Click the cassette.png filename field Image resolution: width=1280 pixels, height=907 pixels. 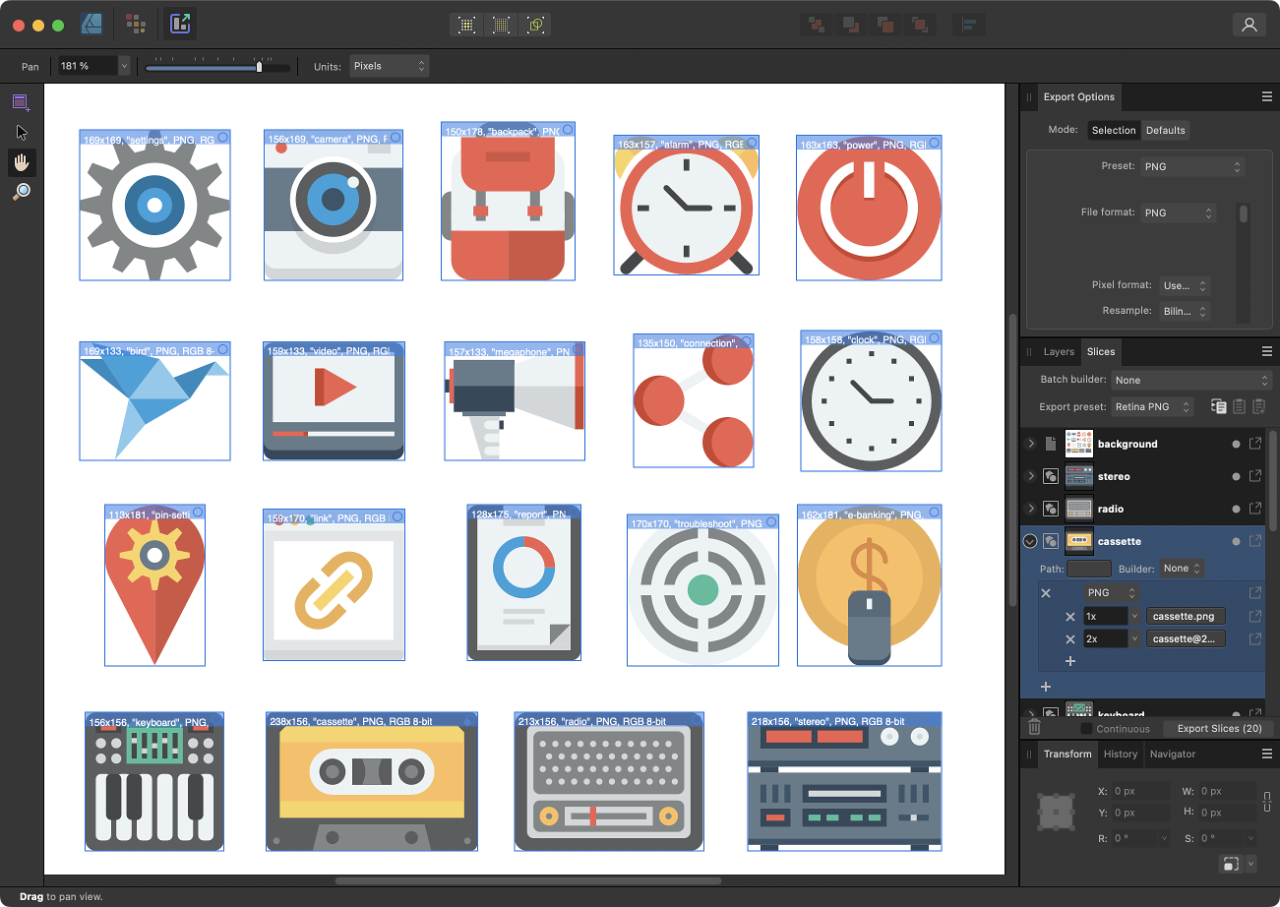pyautogui.click(x=1185, y=617)
